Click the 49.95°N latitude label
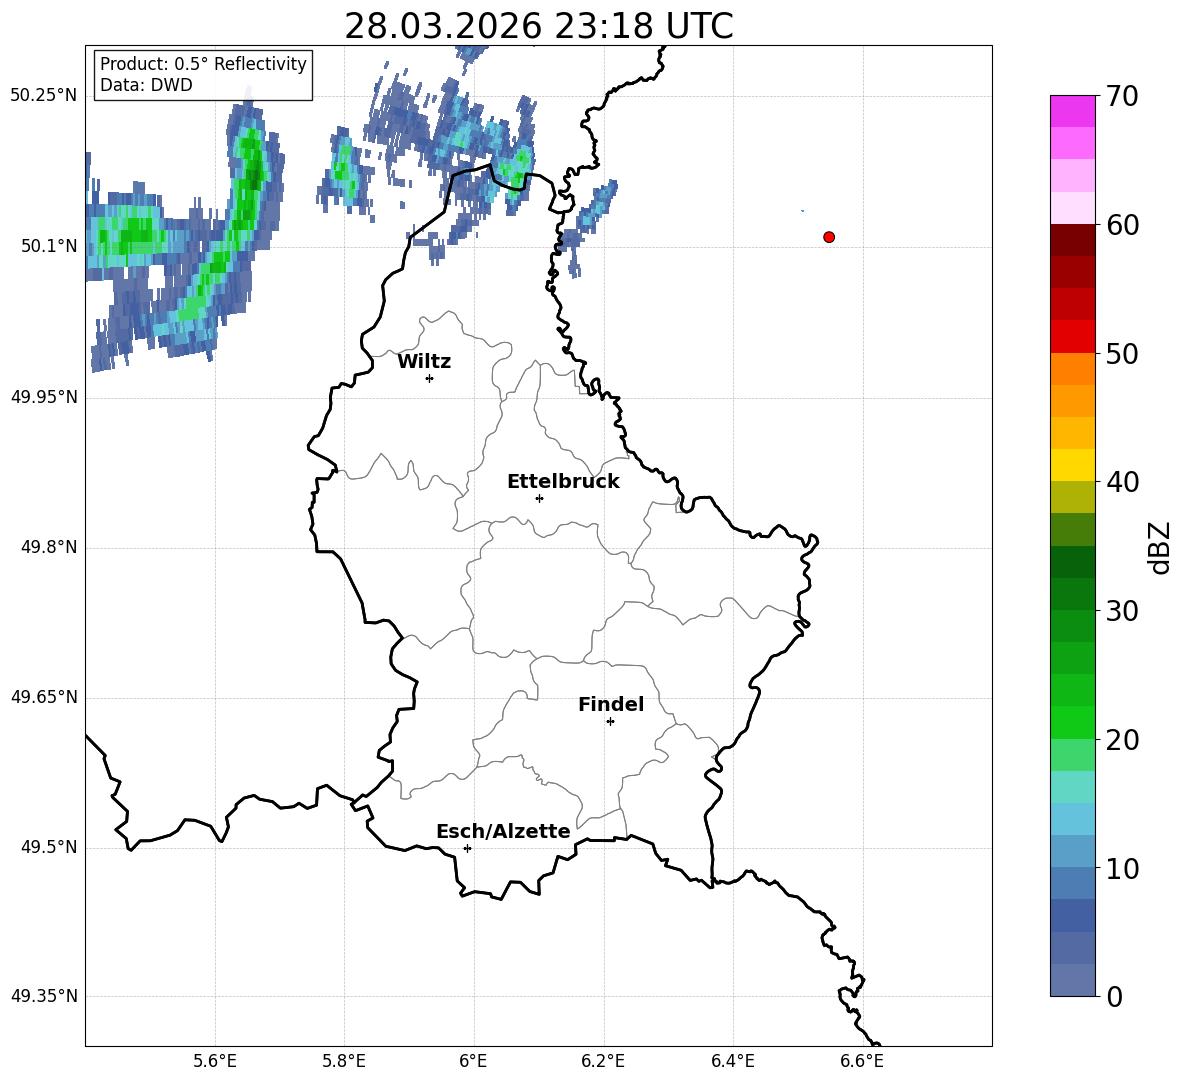1184x1081 pixels. click(44, 397)
